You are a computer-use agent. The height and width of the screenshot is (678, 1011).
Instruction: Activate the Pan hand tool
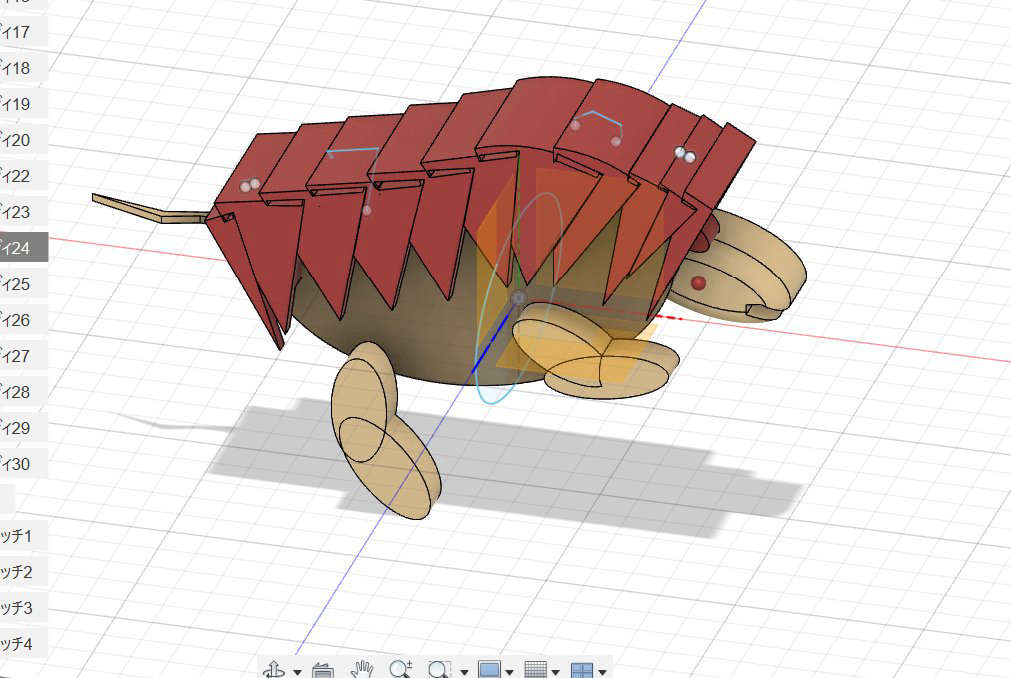pos(362,670)
